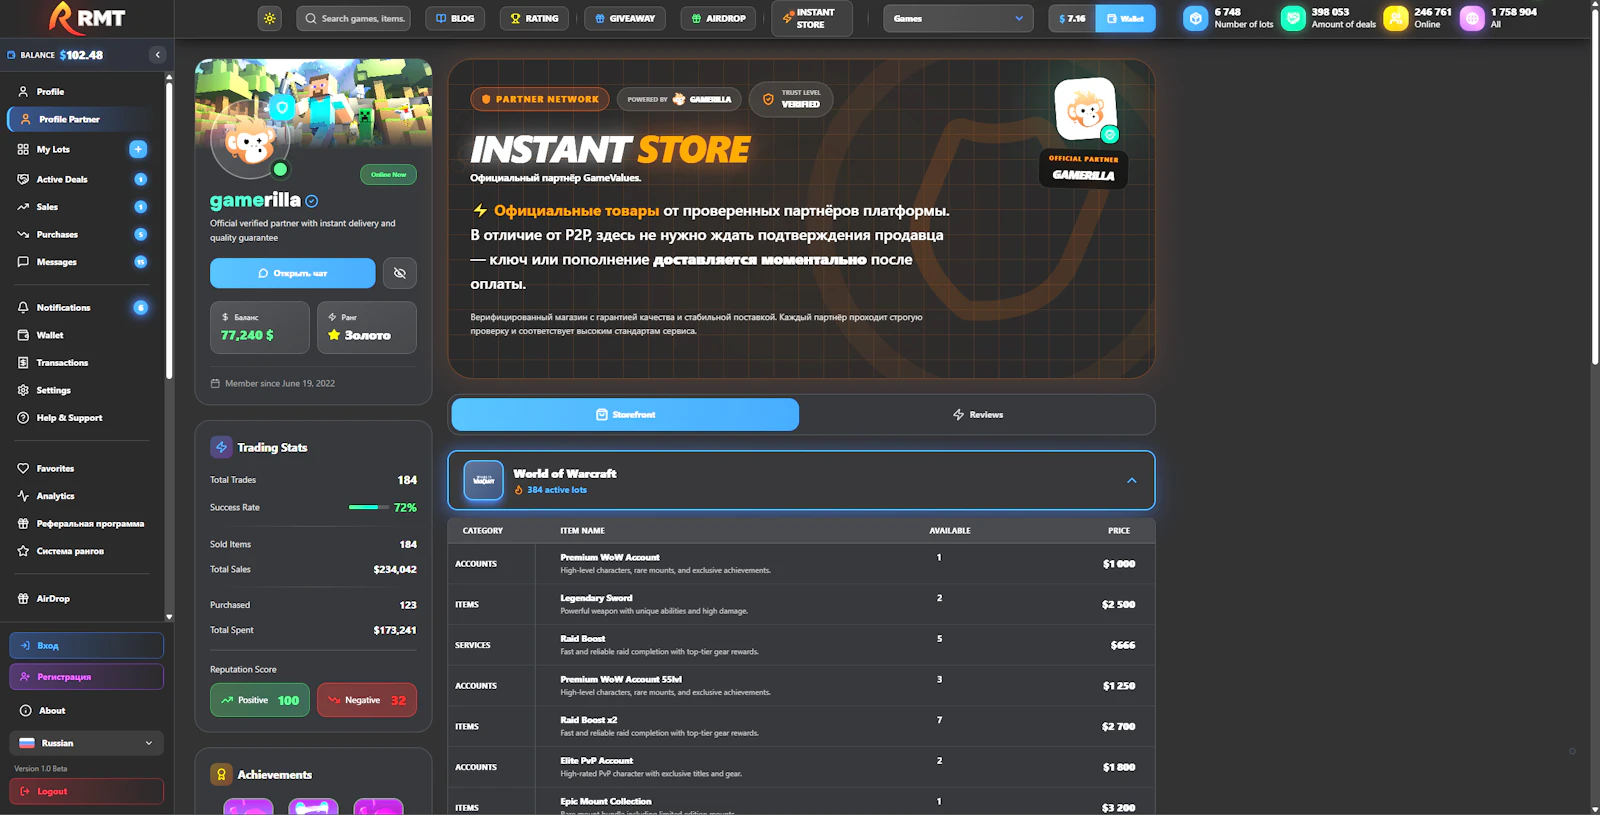The width and height of the screenshot is (1600, 815).
Task: Click the Search games, items field
Action: 353,18
